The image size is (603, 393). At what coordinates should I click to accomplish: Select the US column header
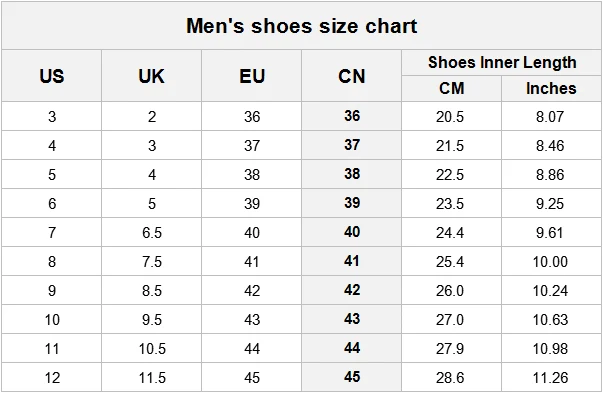(x=52, y=76)
